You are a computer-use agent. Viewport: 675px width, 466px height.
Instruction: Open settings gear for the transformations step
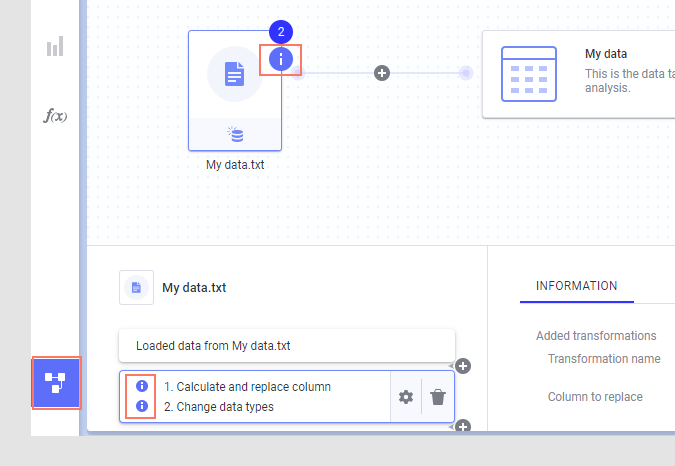(x=405, y=397)
